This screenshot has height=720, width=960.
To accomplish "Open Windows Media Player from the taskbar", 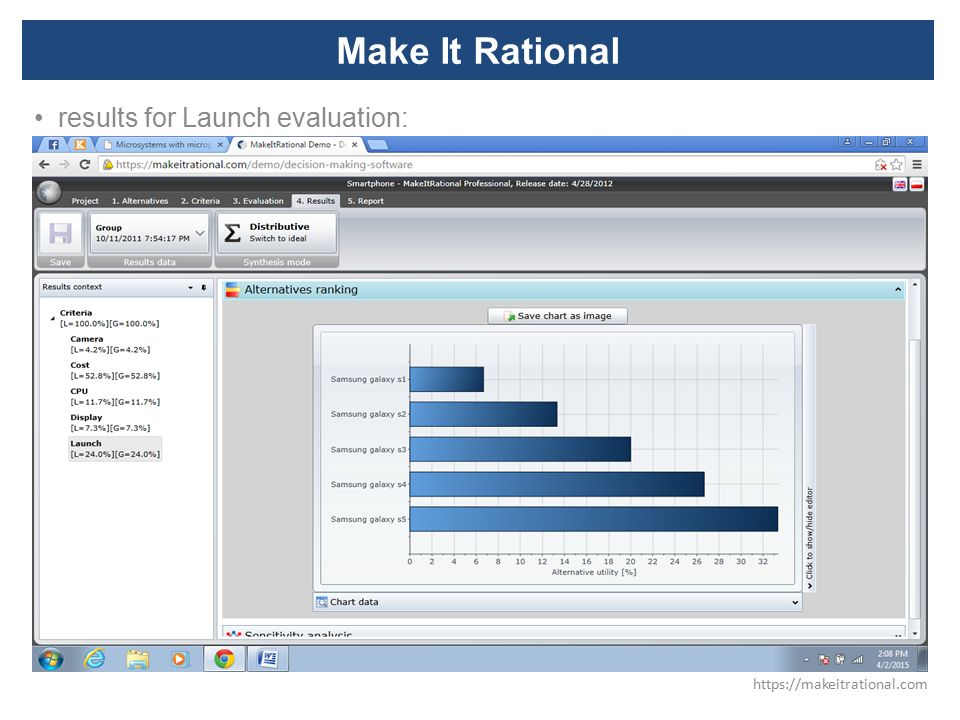I will point(180,659).
